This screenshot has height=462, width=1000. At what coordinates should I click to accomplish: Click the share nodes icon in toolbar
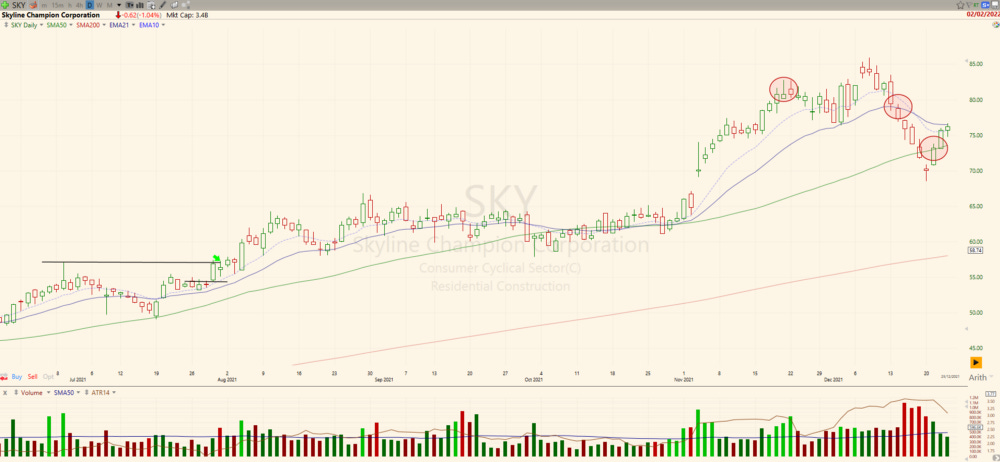[x=186, y=5]
